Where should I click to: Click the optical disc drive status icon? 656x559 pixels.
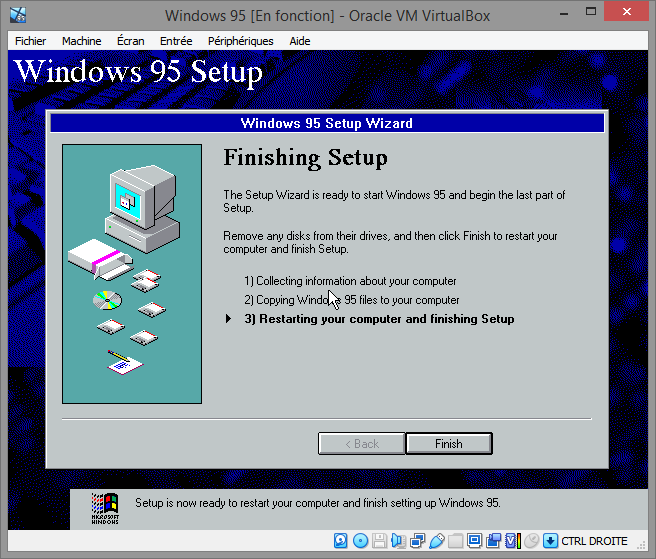[360, 541]
